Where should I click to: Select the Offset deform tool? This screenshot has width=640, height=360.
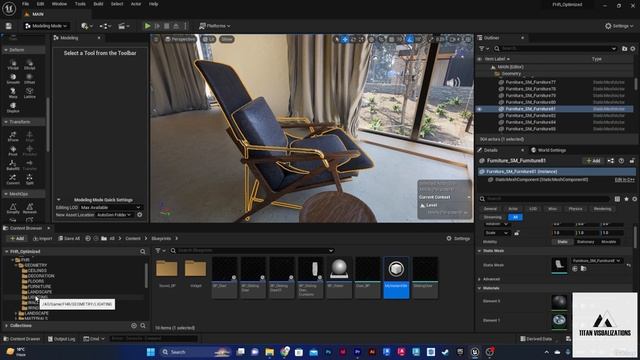pos(29,79)
